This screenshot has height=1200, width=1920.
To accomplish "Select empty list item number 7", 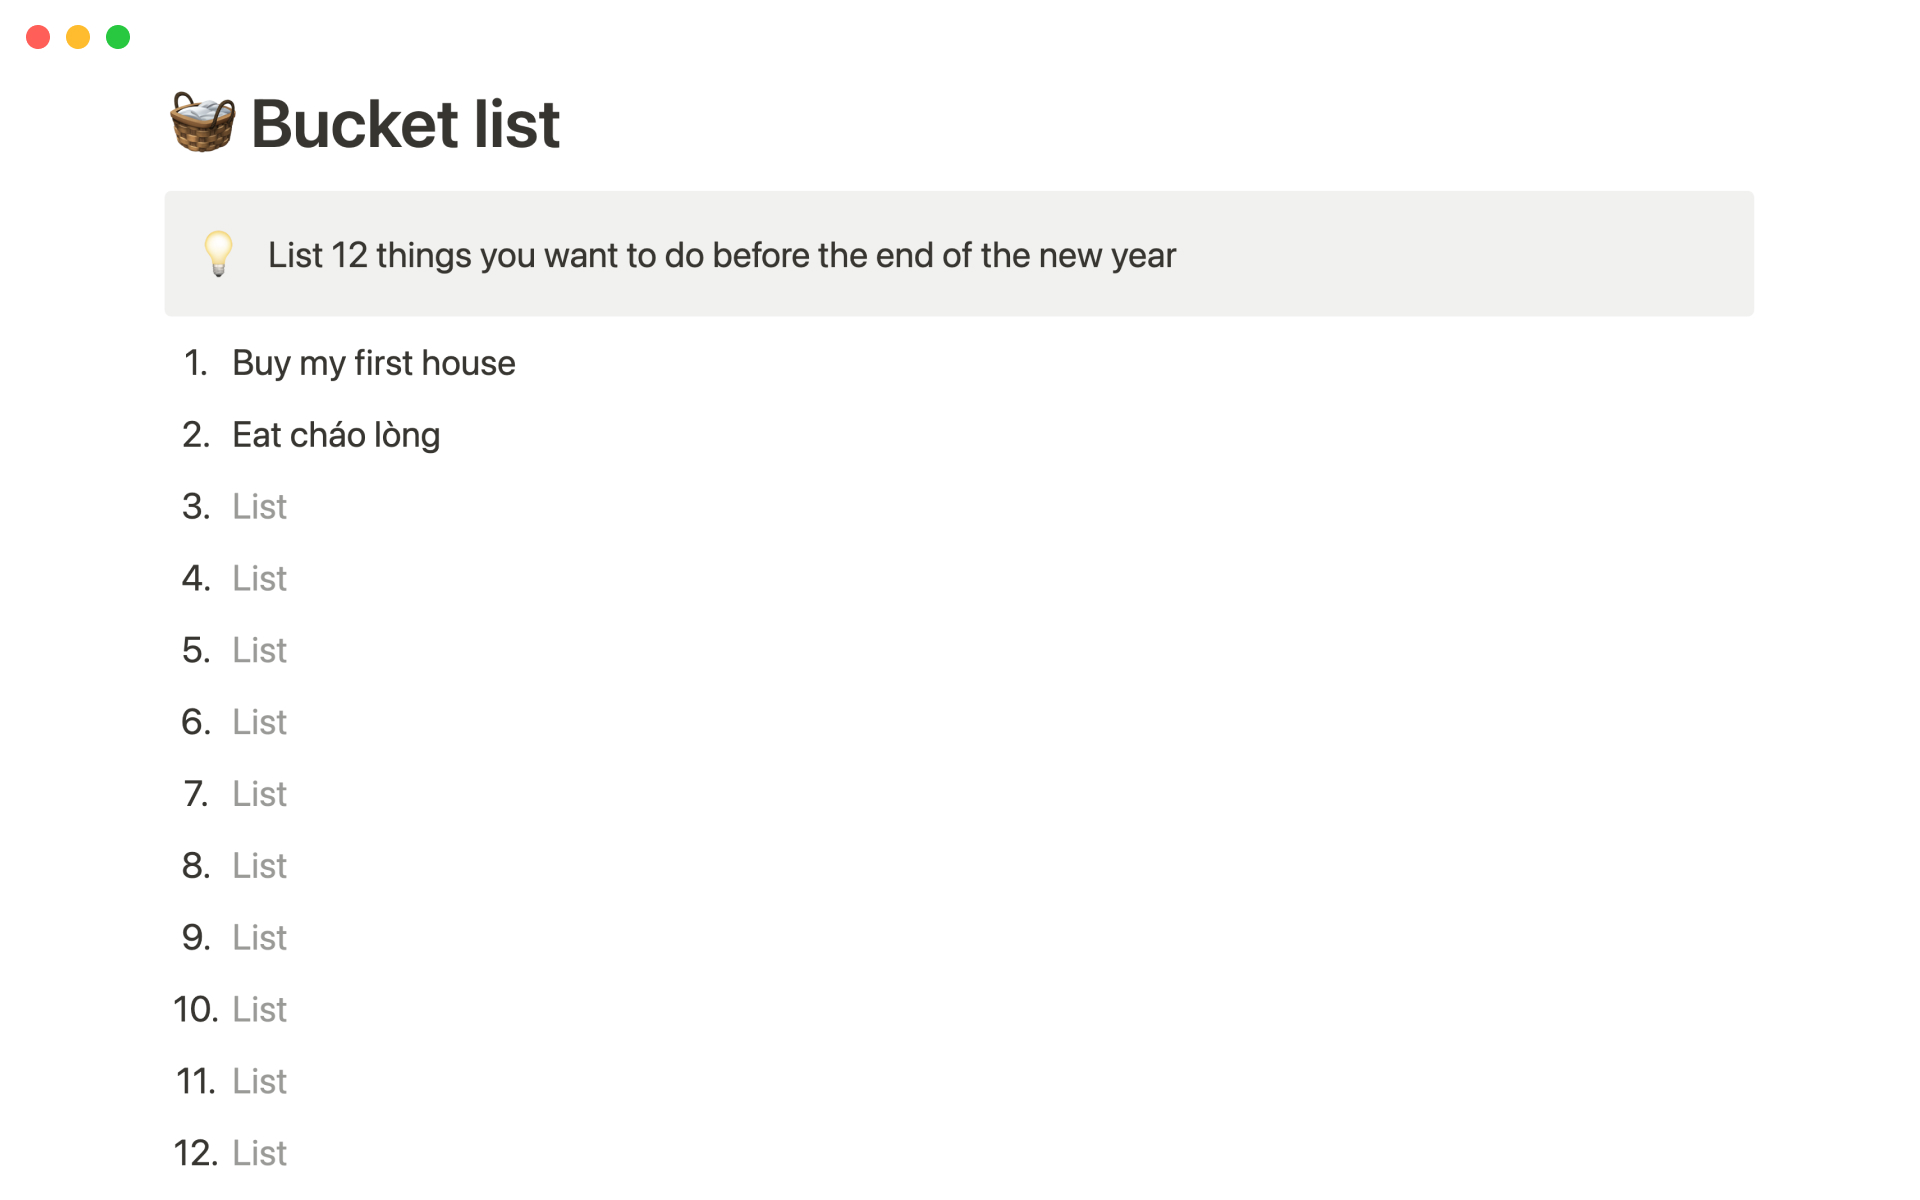I will pyautogui.click(x=260, y=794).
